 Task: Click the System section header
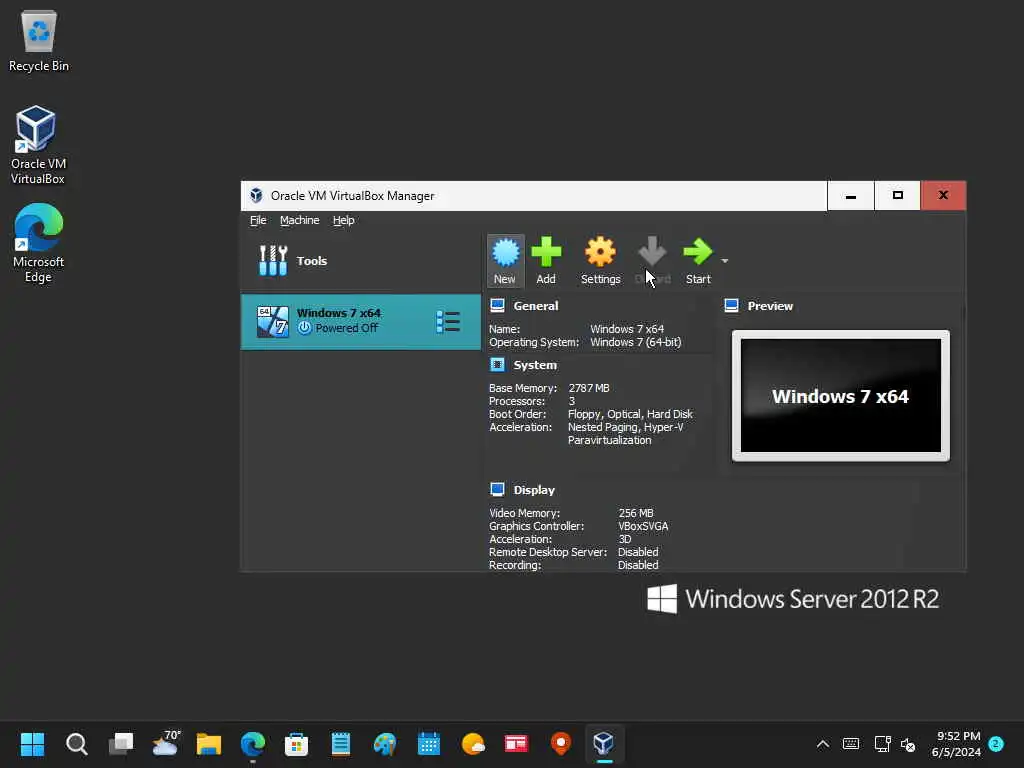[535, 365]
